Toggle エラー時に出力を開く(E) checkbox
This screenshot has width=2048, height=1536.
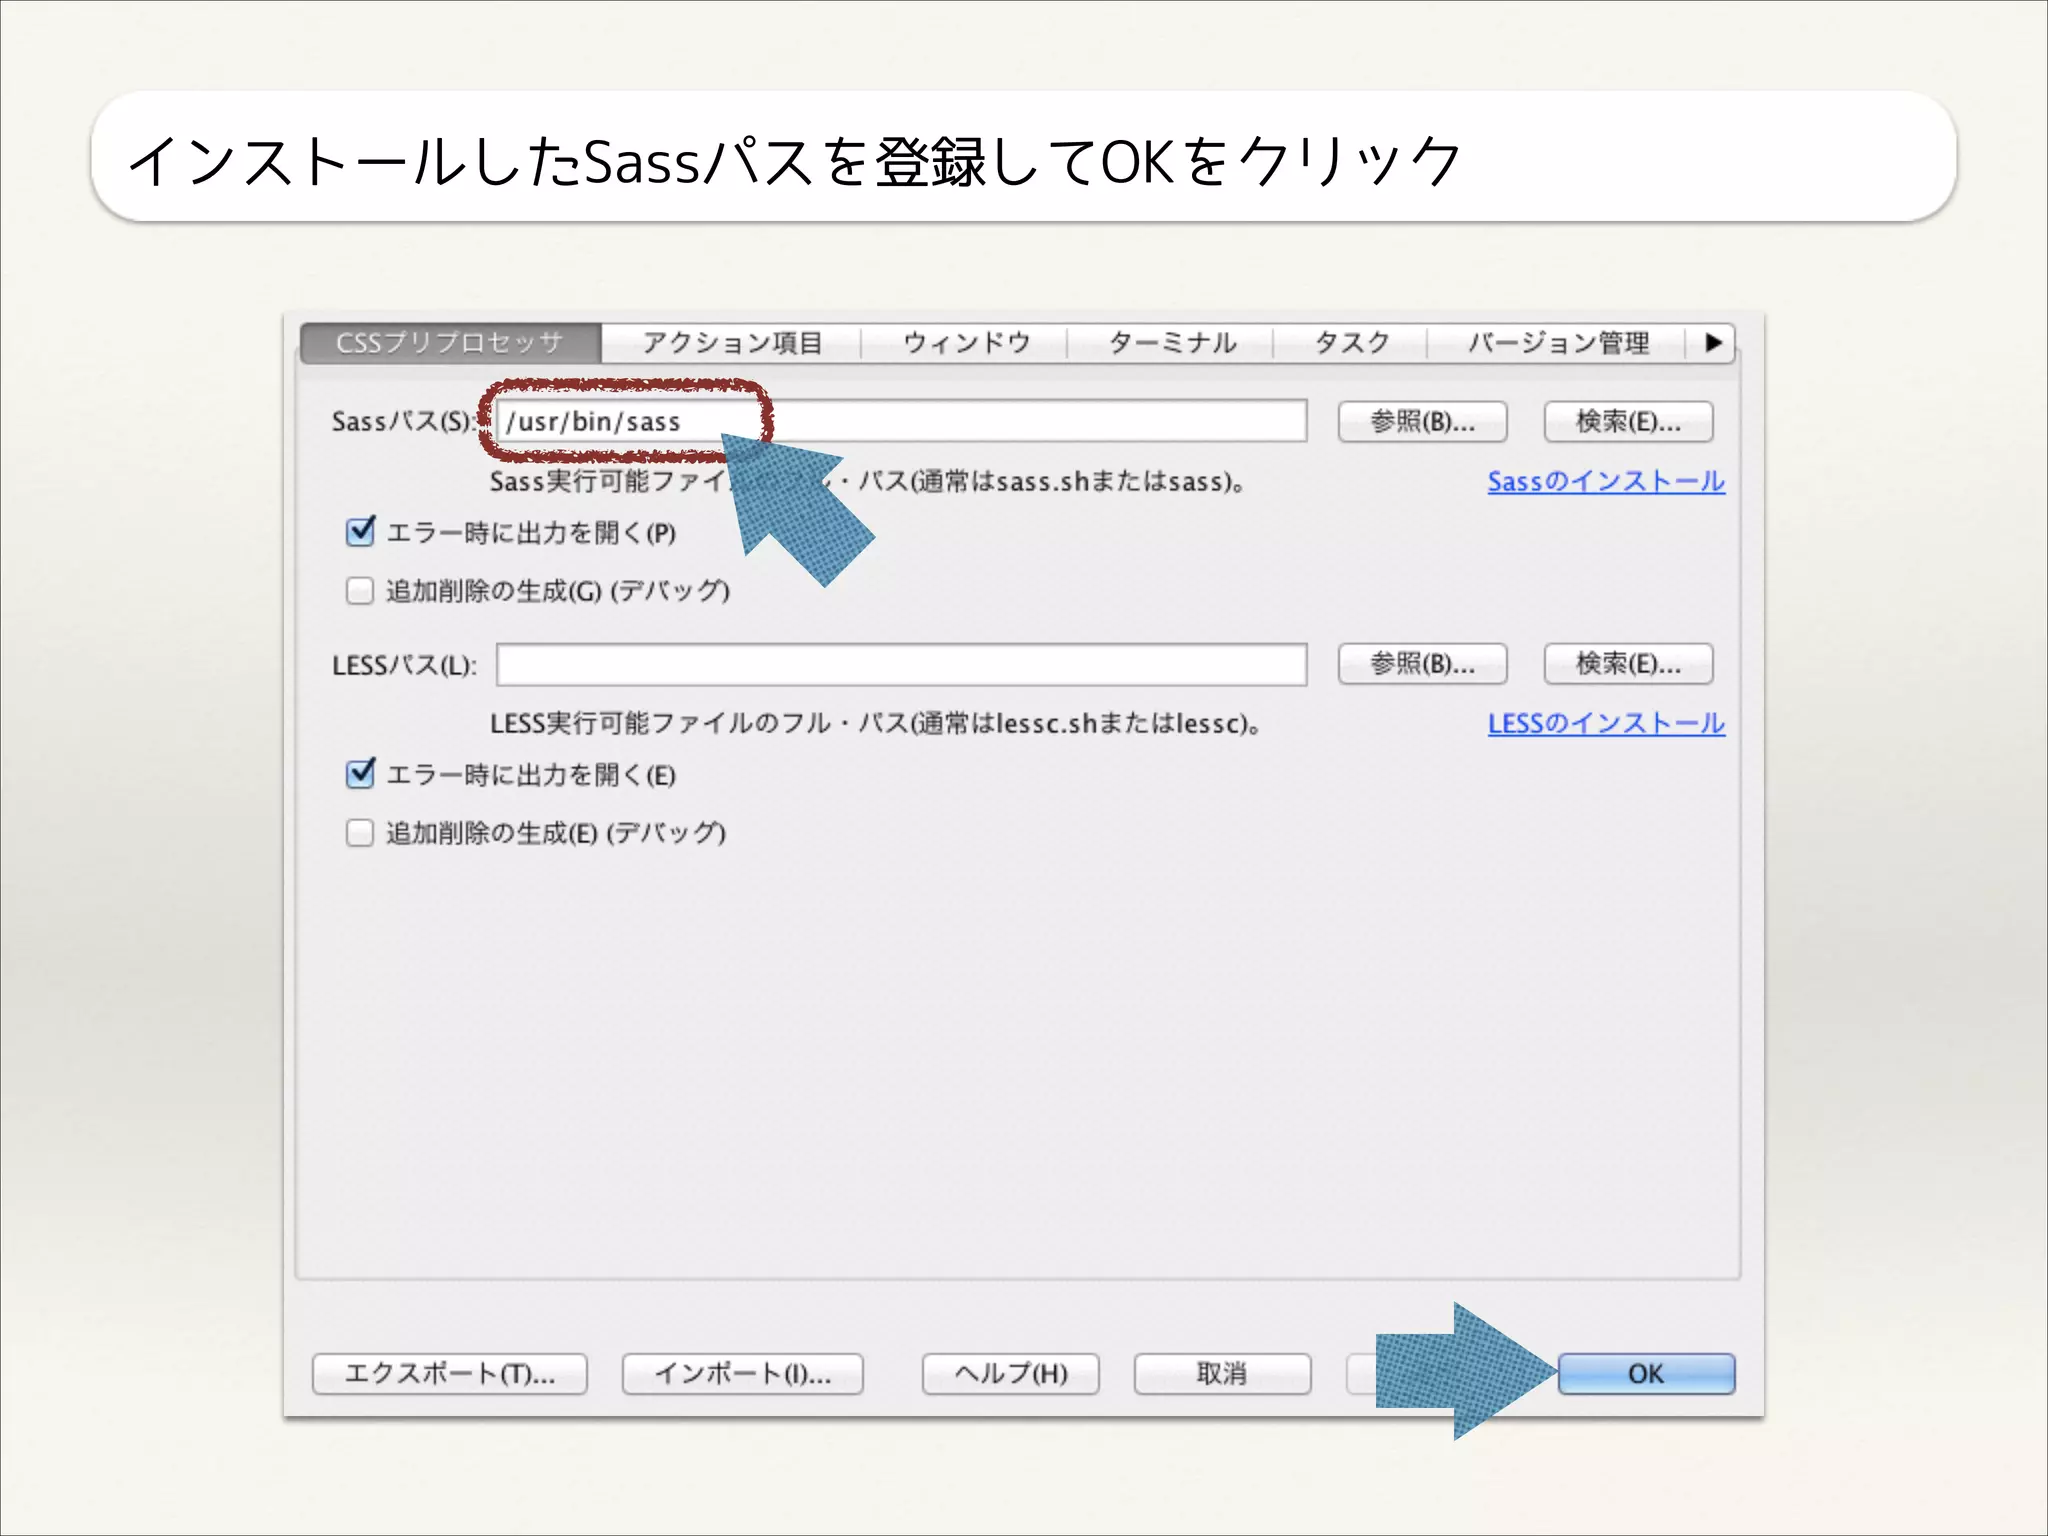click(360, 774)
